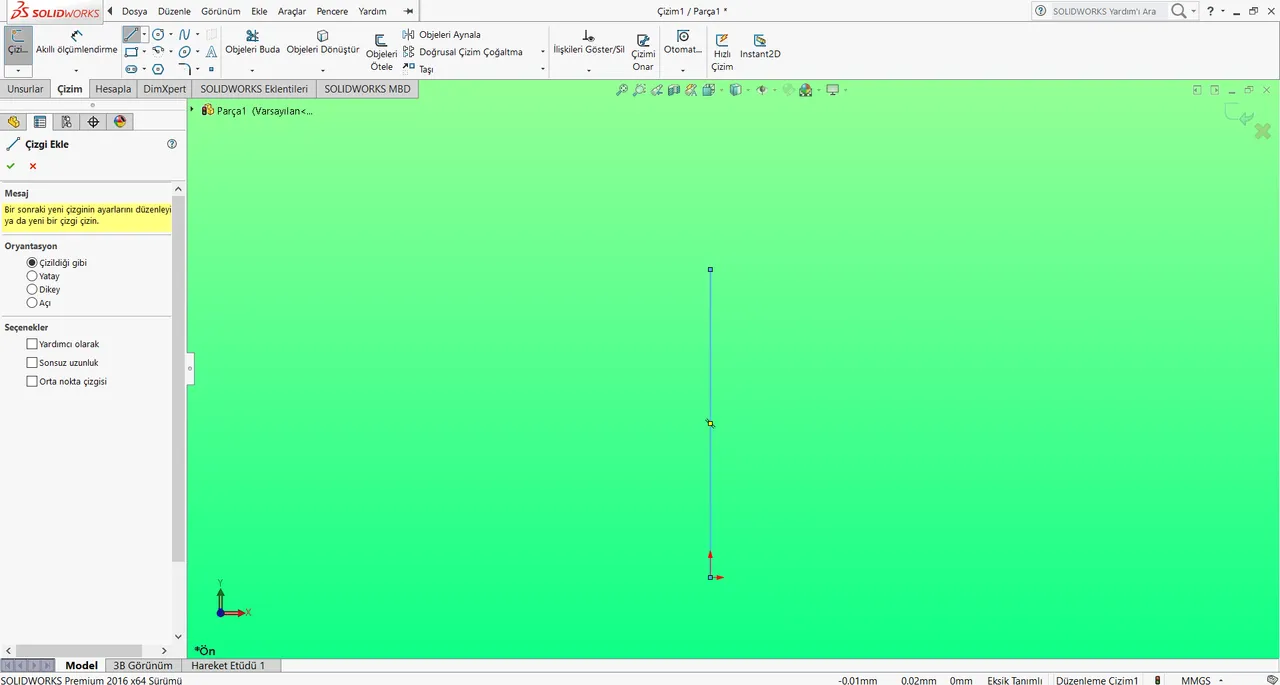This screenshot has height=685, width=1280.
Task: Open help for Çizgi Ekle panel
Action: [172, 144]
